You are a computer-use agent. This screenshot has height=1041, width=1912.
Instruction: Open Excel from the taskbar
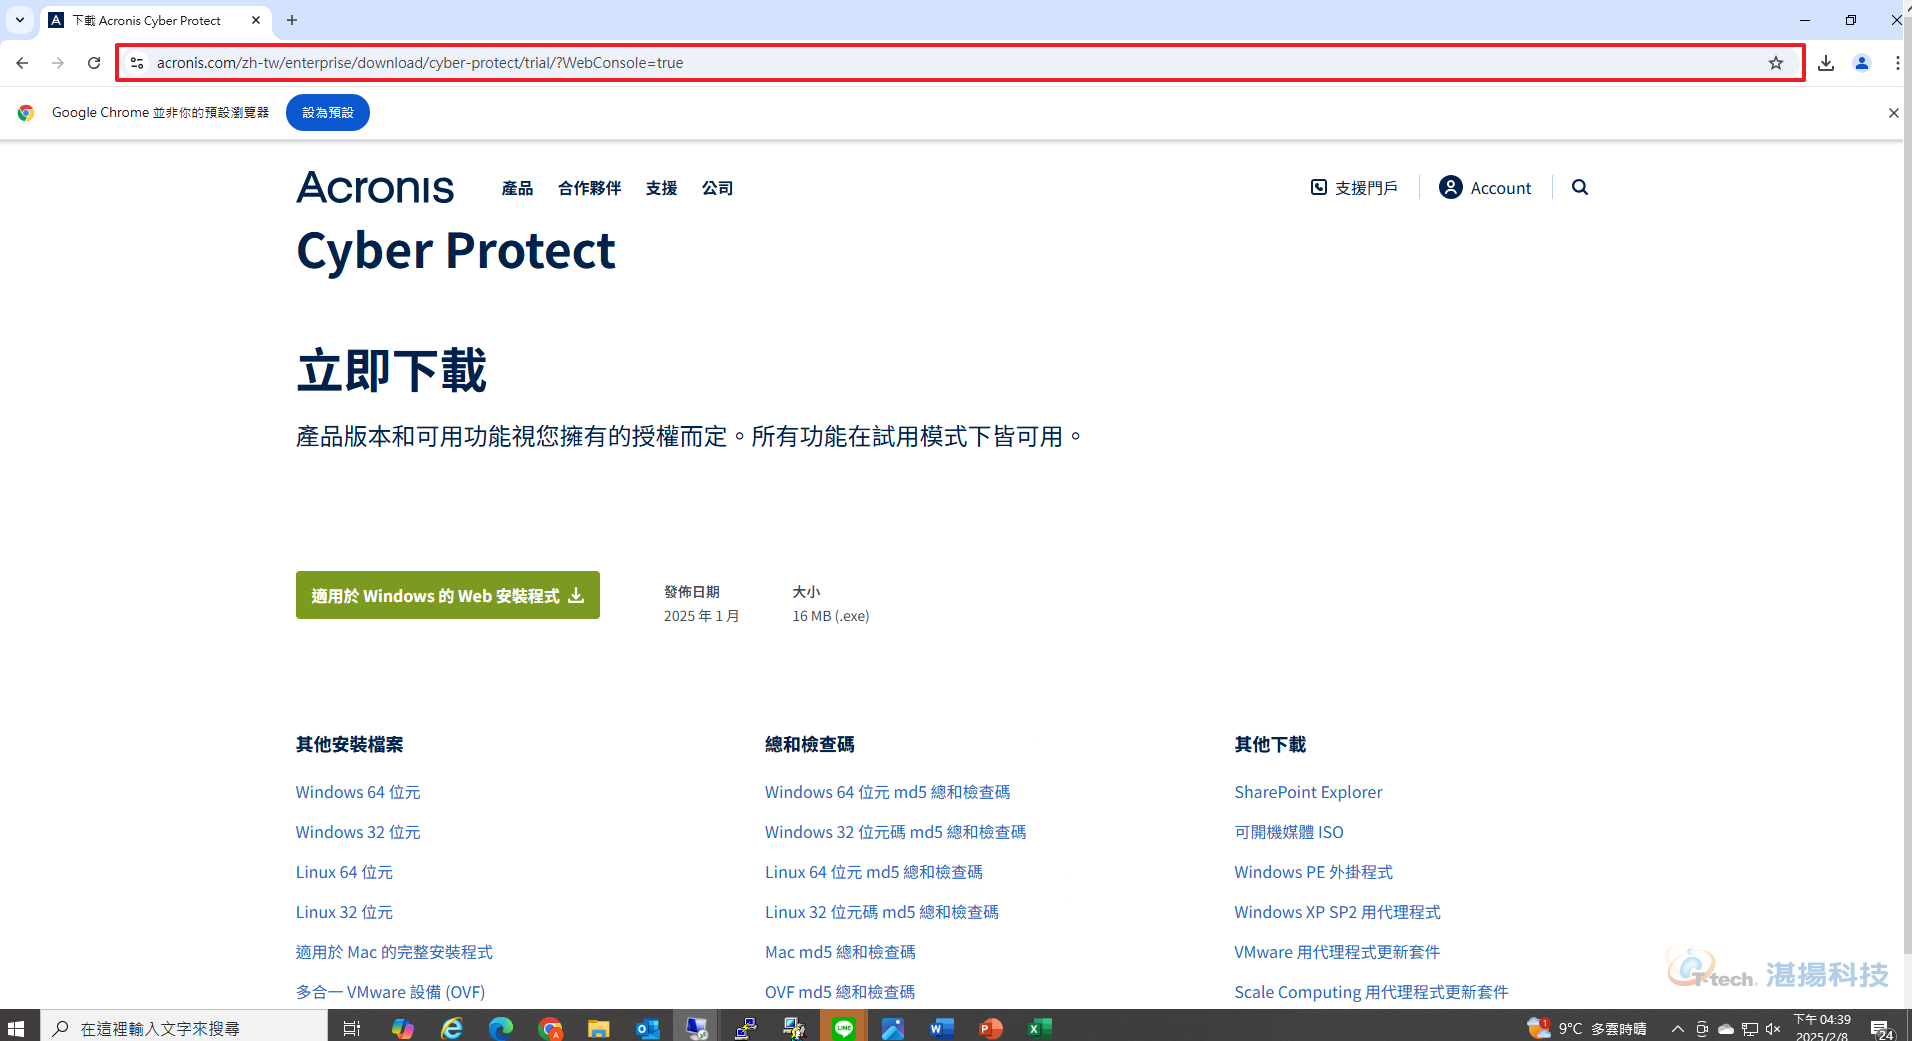(x=1039, y=1027)
